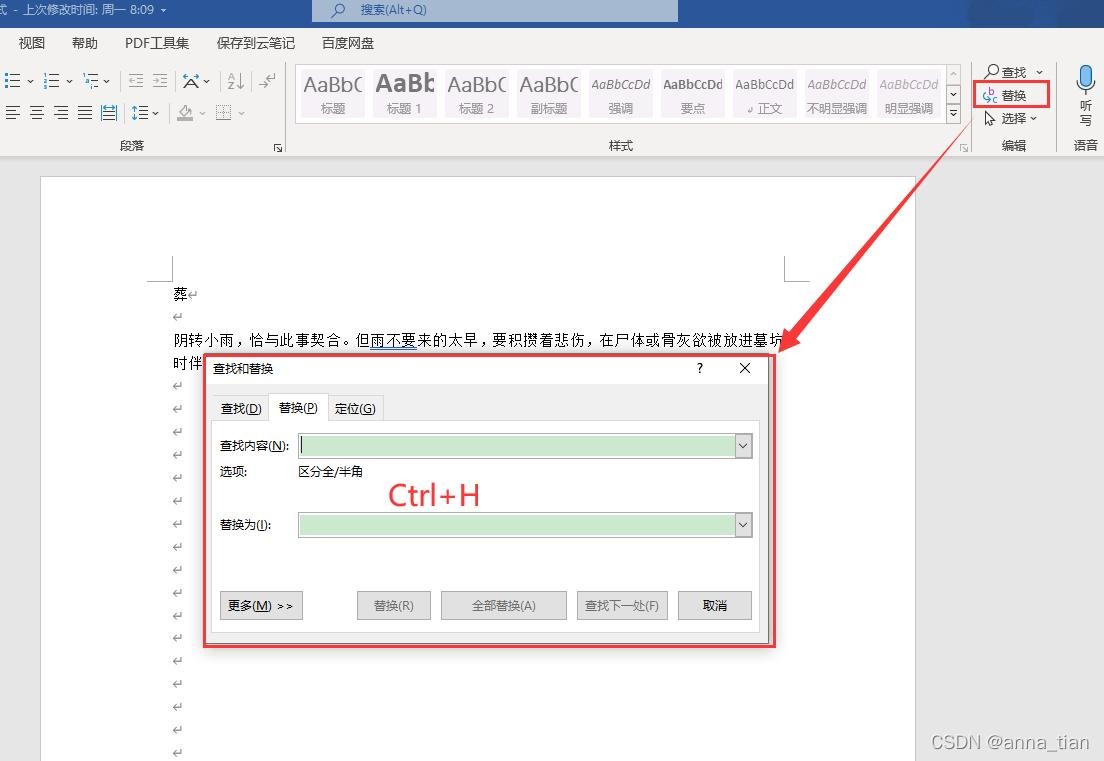Click the sort A-Z icon
The image size is (1104, 761).
tap(236, 81)
